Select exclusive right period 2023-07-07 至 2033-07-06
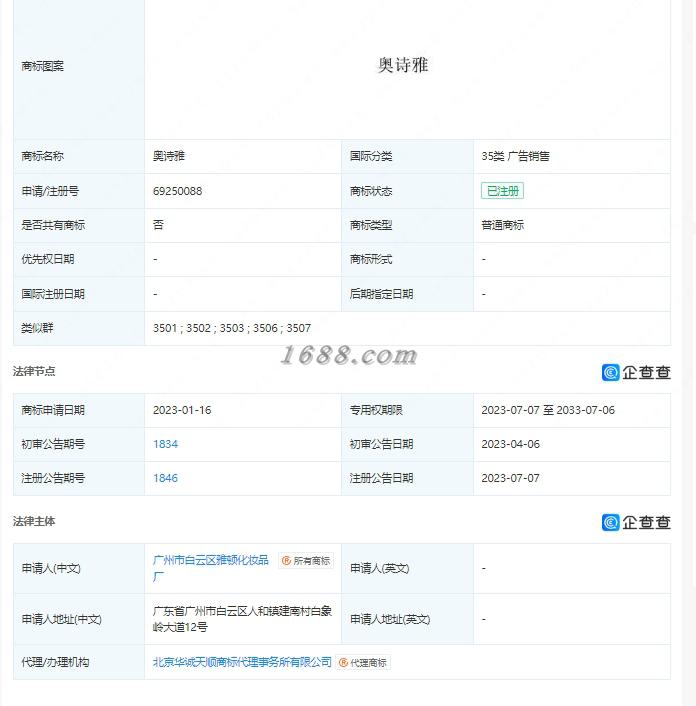 [548, 410]
